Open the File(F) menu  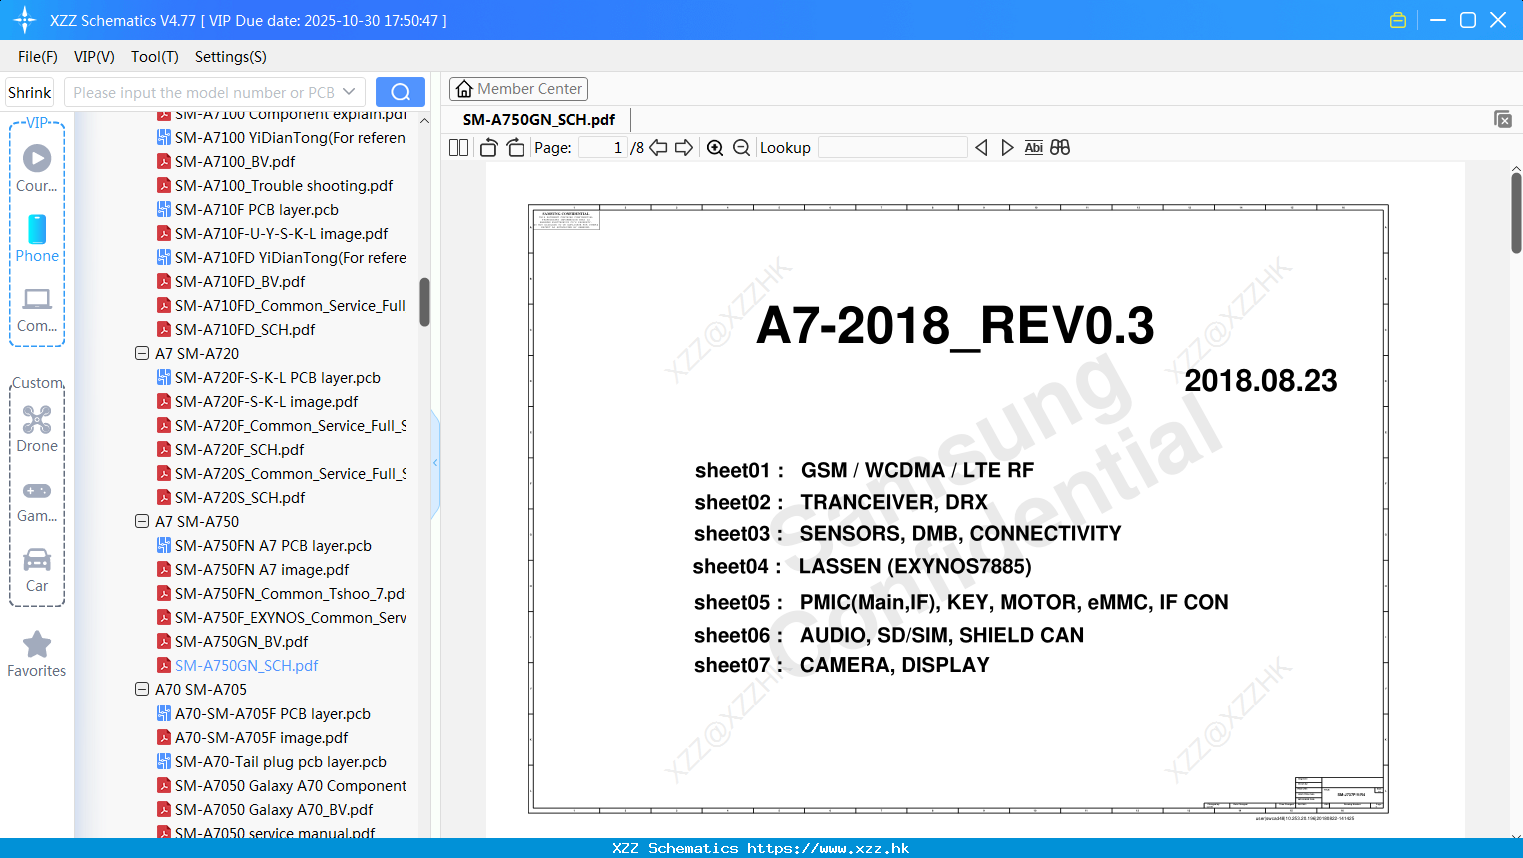(38, 57)
